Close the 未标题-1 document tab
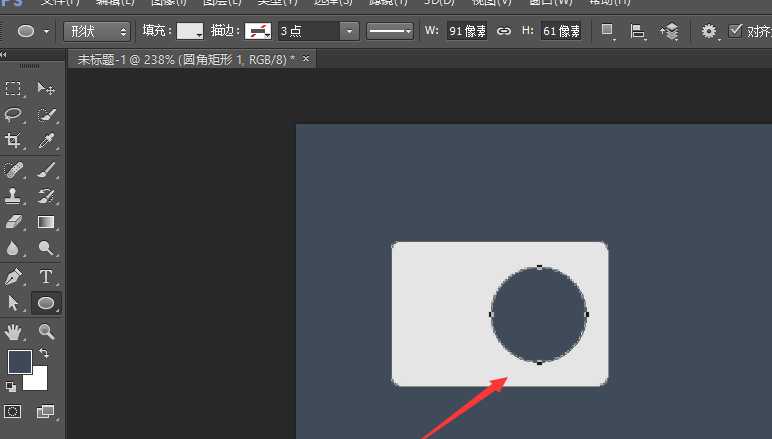This screenshot has height=439, width=772. [x=306, y=60]
